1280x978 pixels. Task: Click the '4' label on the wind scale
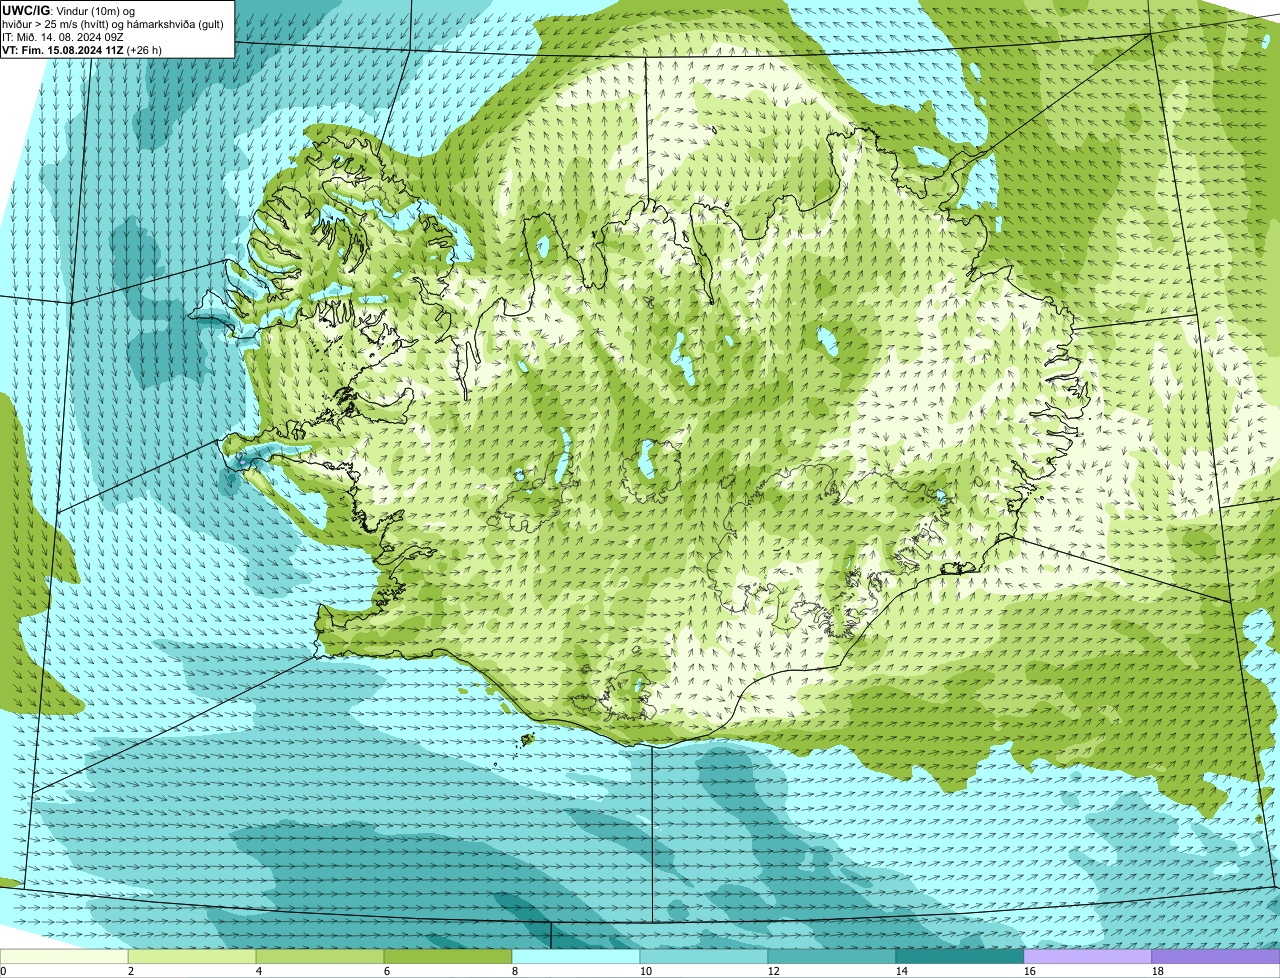tap(259, 971)
